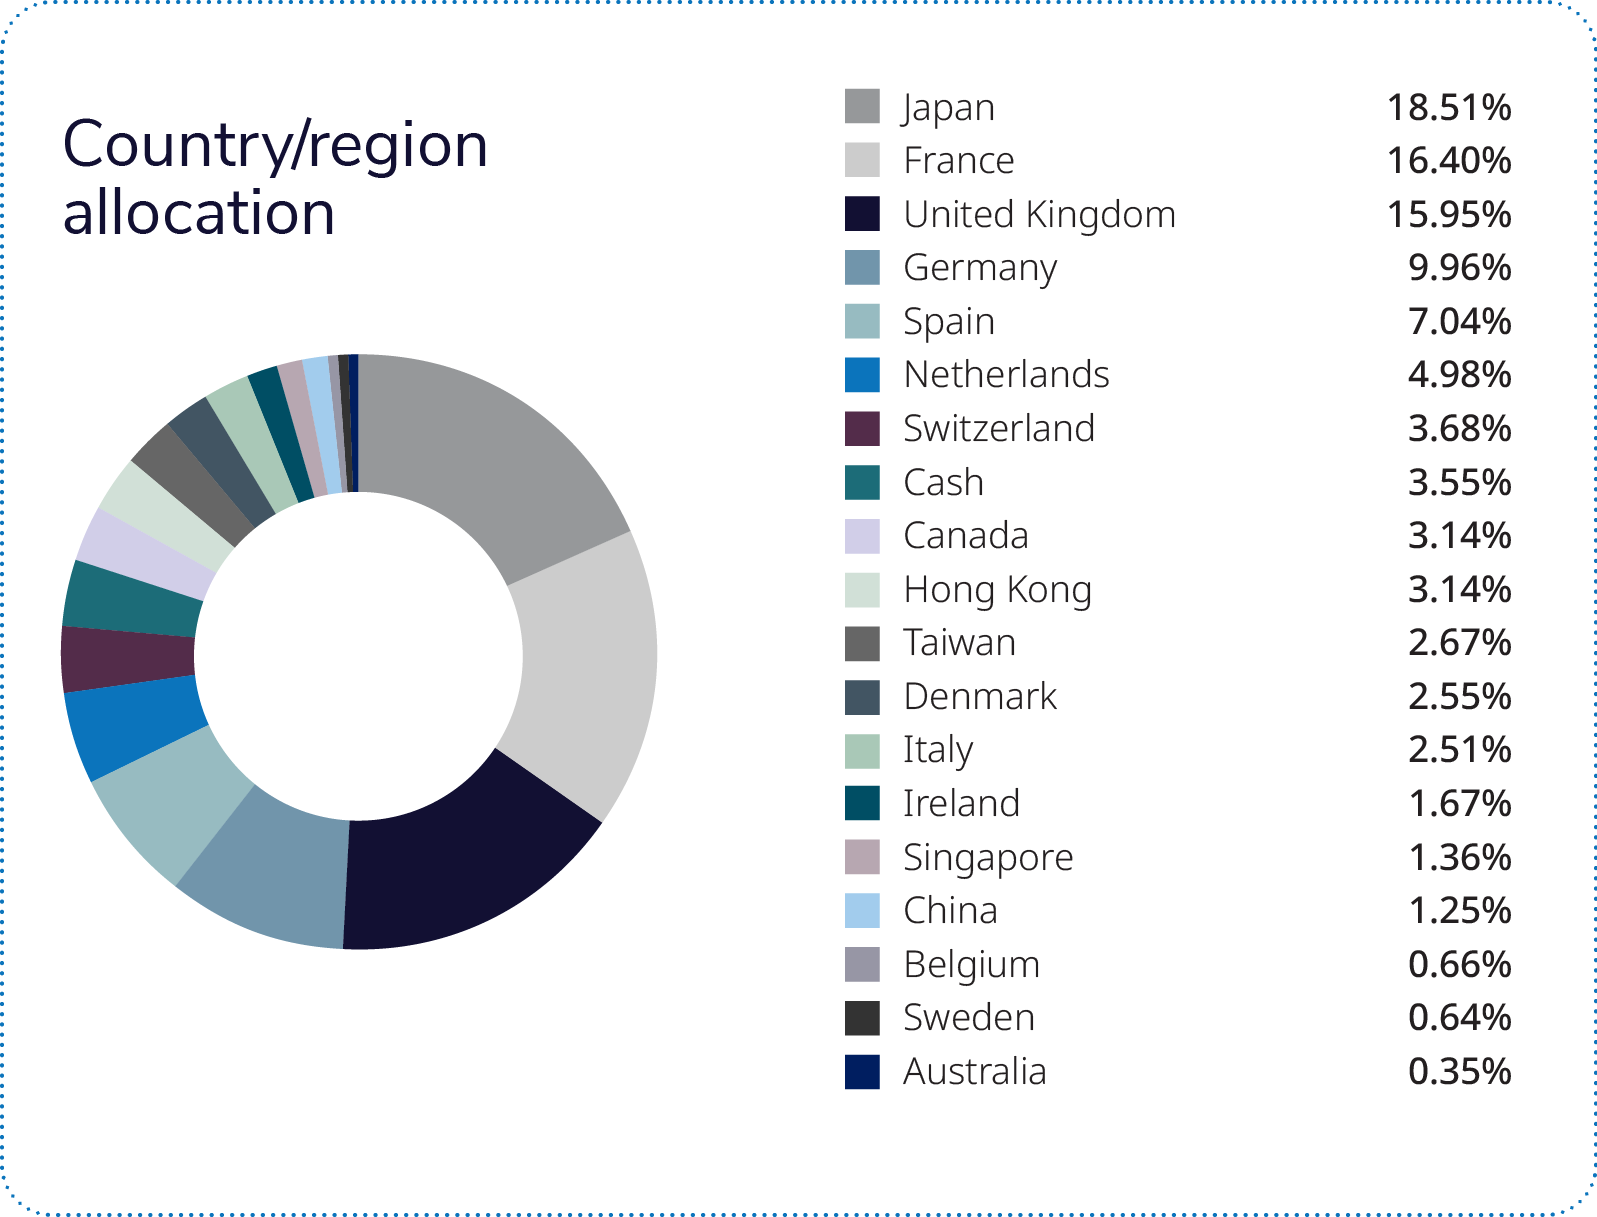Viewport: 1597px width, 1217px height.
Task: Click the Cash teal legend swatch
Action: coord(862,483)
